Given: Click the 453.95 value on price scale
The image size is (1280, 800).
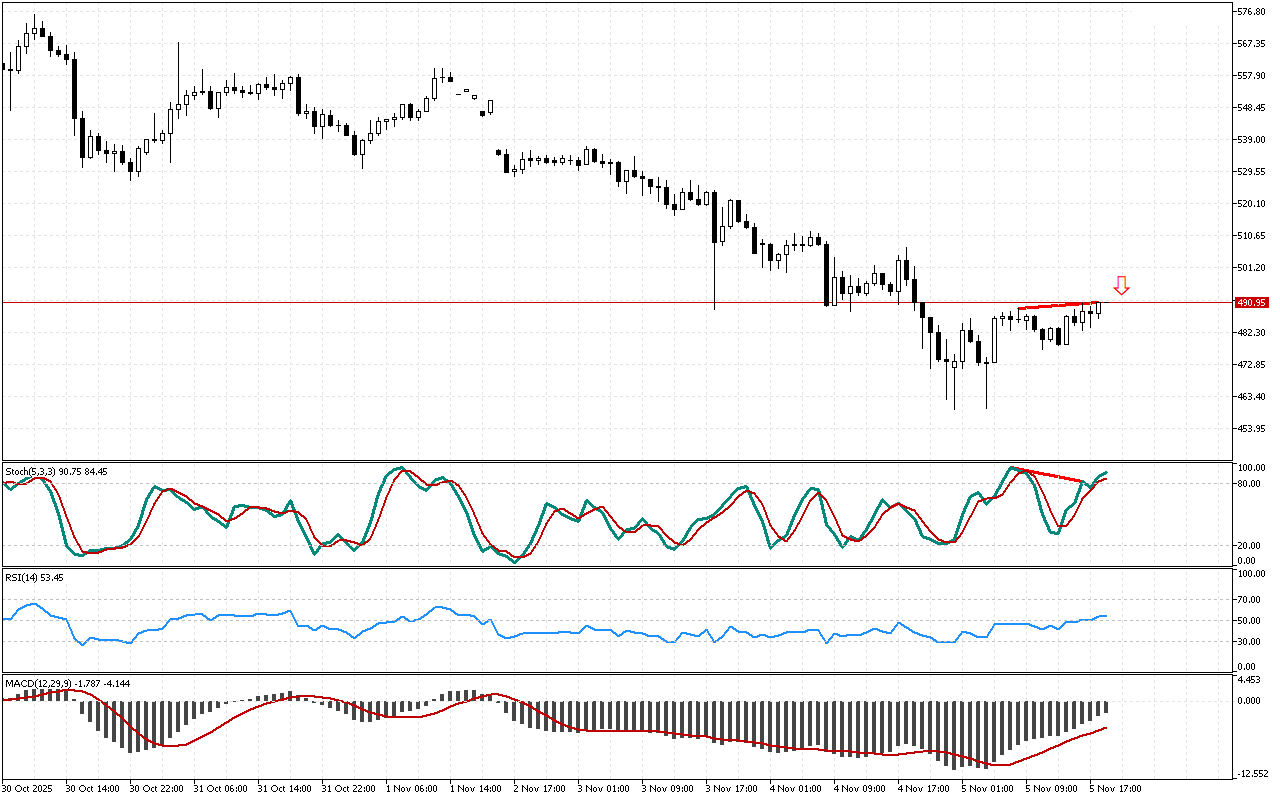Looking at the screenshot, I should (x=1251, y=429).
